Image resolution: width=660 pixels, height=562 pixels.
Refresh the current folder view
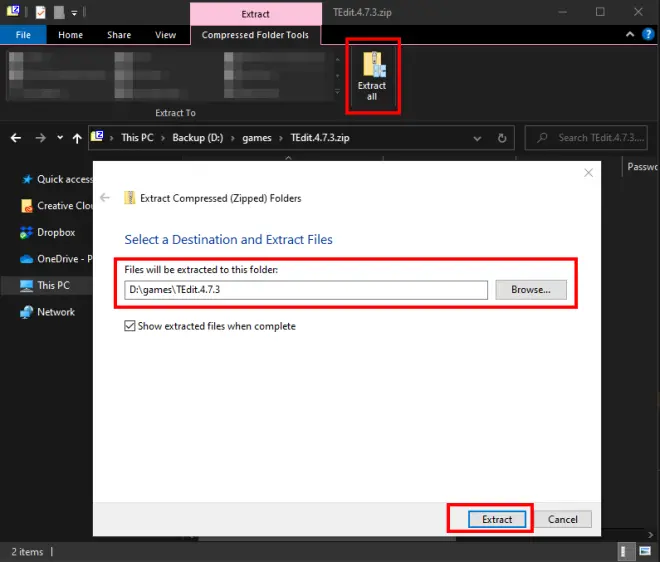502,138
